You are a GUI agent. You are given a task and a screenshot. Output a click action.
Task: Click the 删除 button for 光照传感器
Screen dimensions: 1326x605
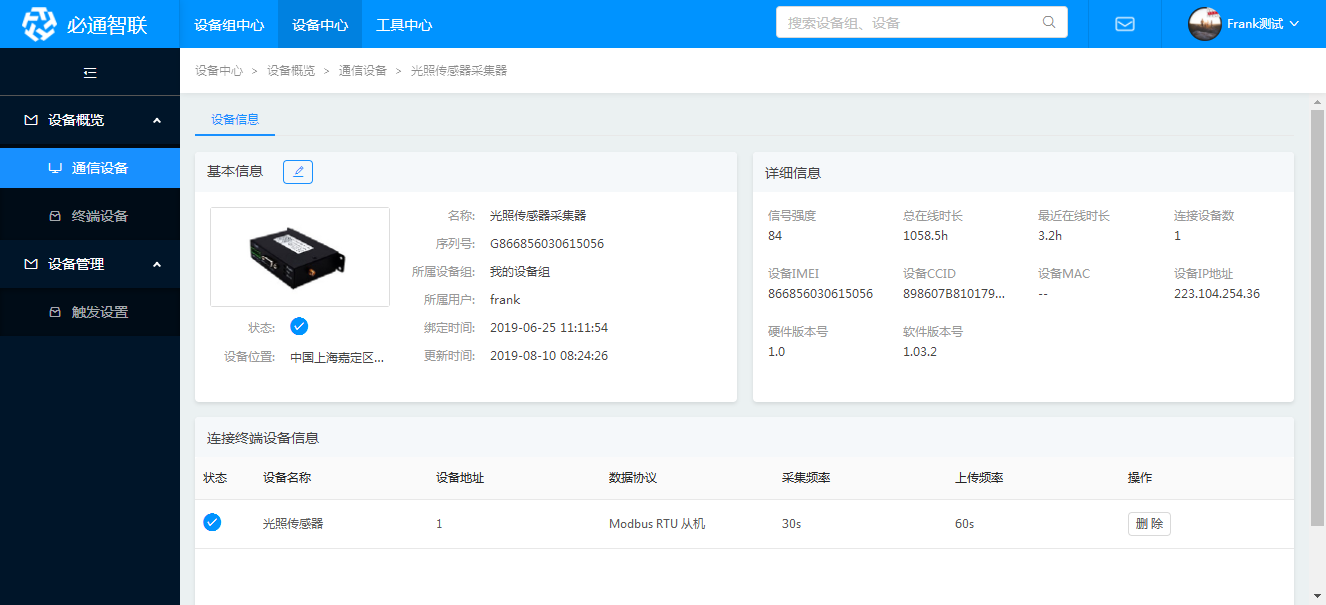(x=1149, y=523)
